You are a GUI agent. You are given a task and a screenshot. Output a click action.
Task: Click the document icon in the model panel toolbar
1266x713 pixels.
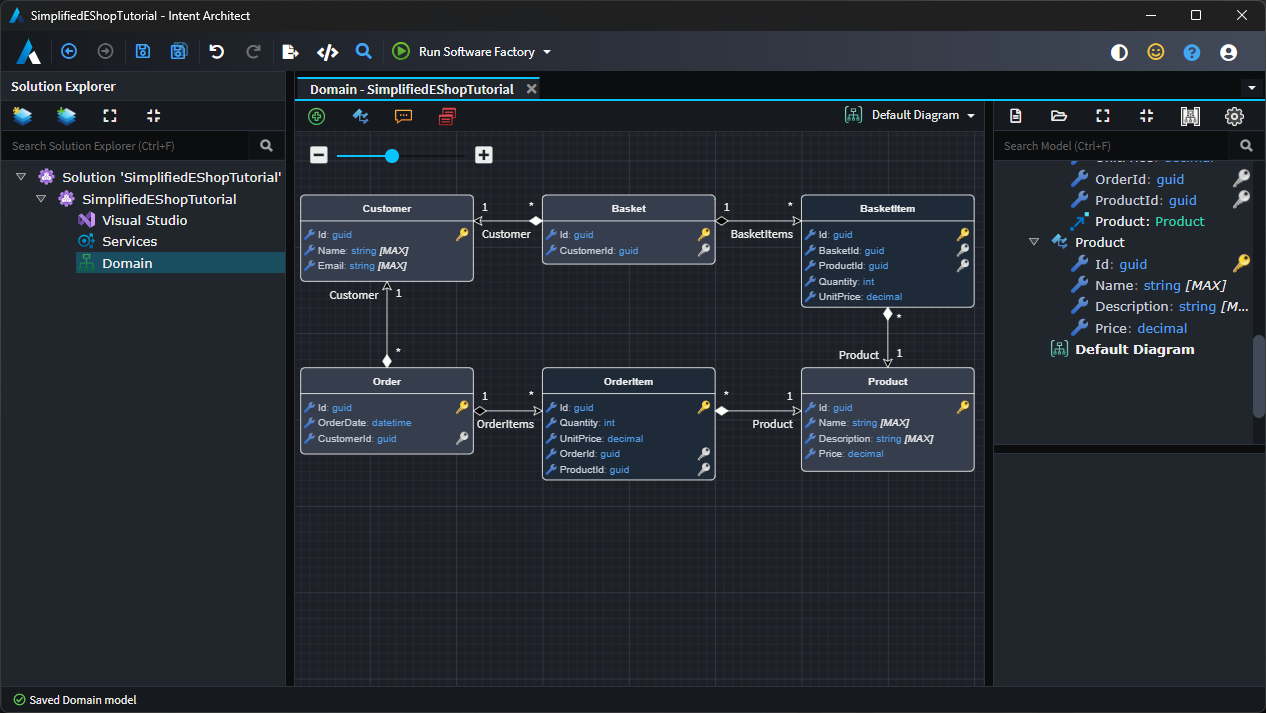[1015, 116]
